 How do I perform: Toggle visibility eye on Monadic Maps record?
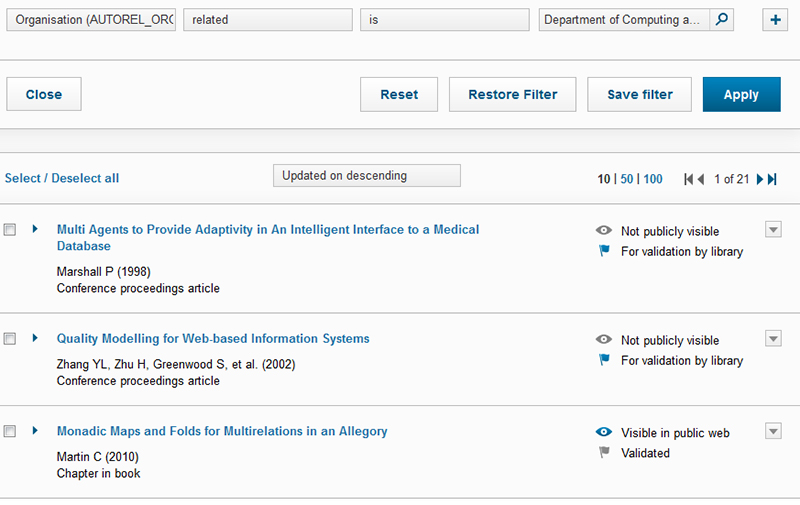603,432
